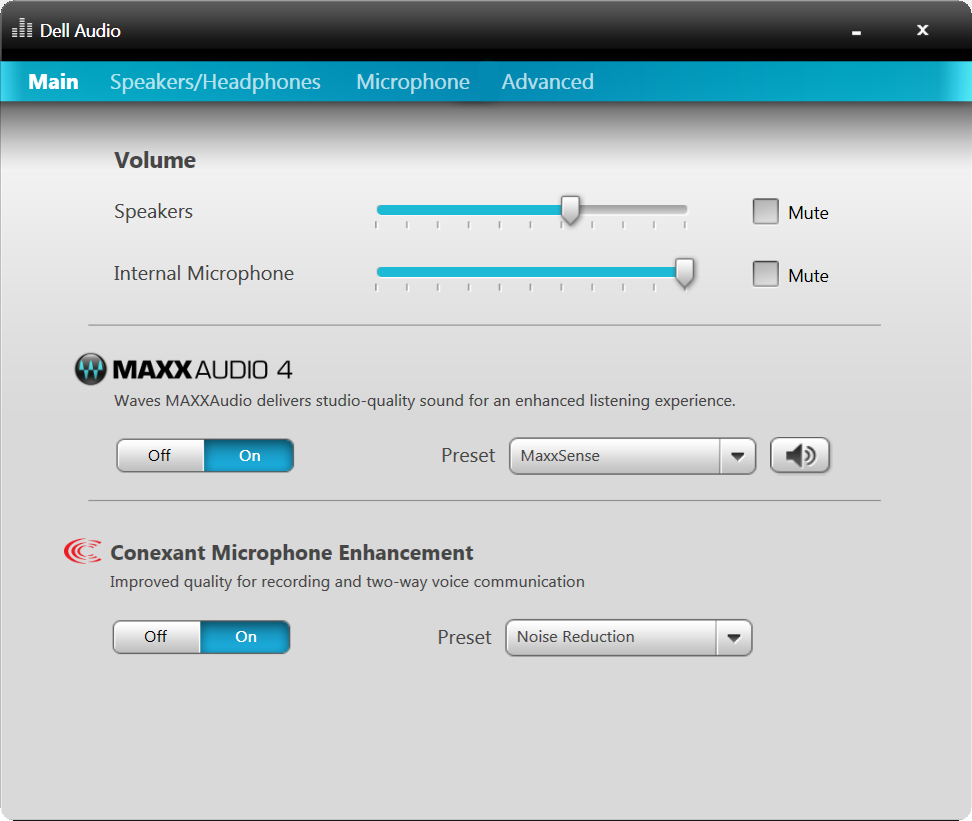Screen dimensions: 972x821
Task: Switch to the Main tab
Action: coord(53,82)
